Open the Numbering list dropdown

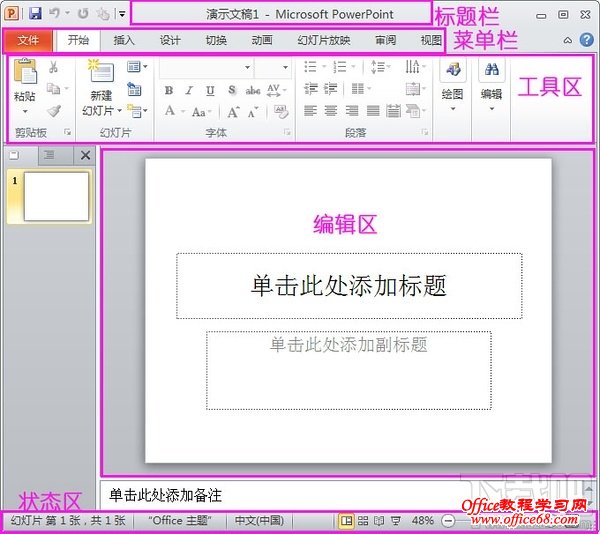pyautogui.click(x=344, y=67)
